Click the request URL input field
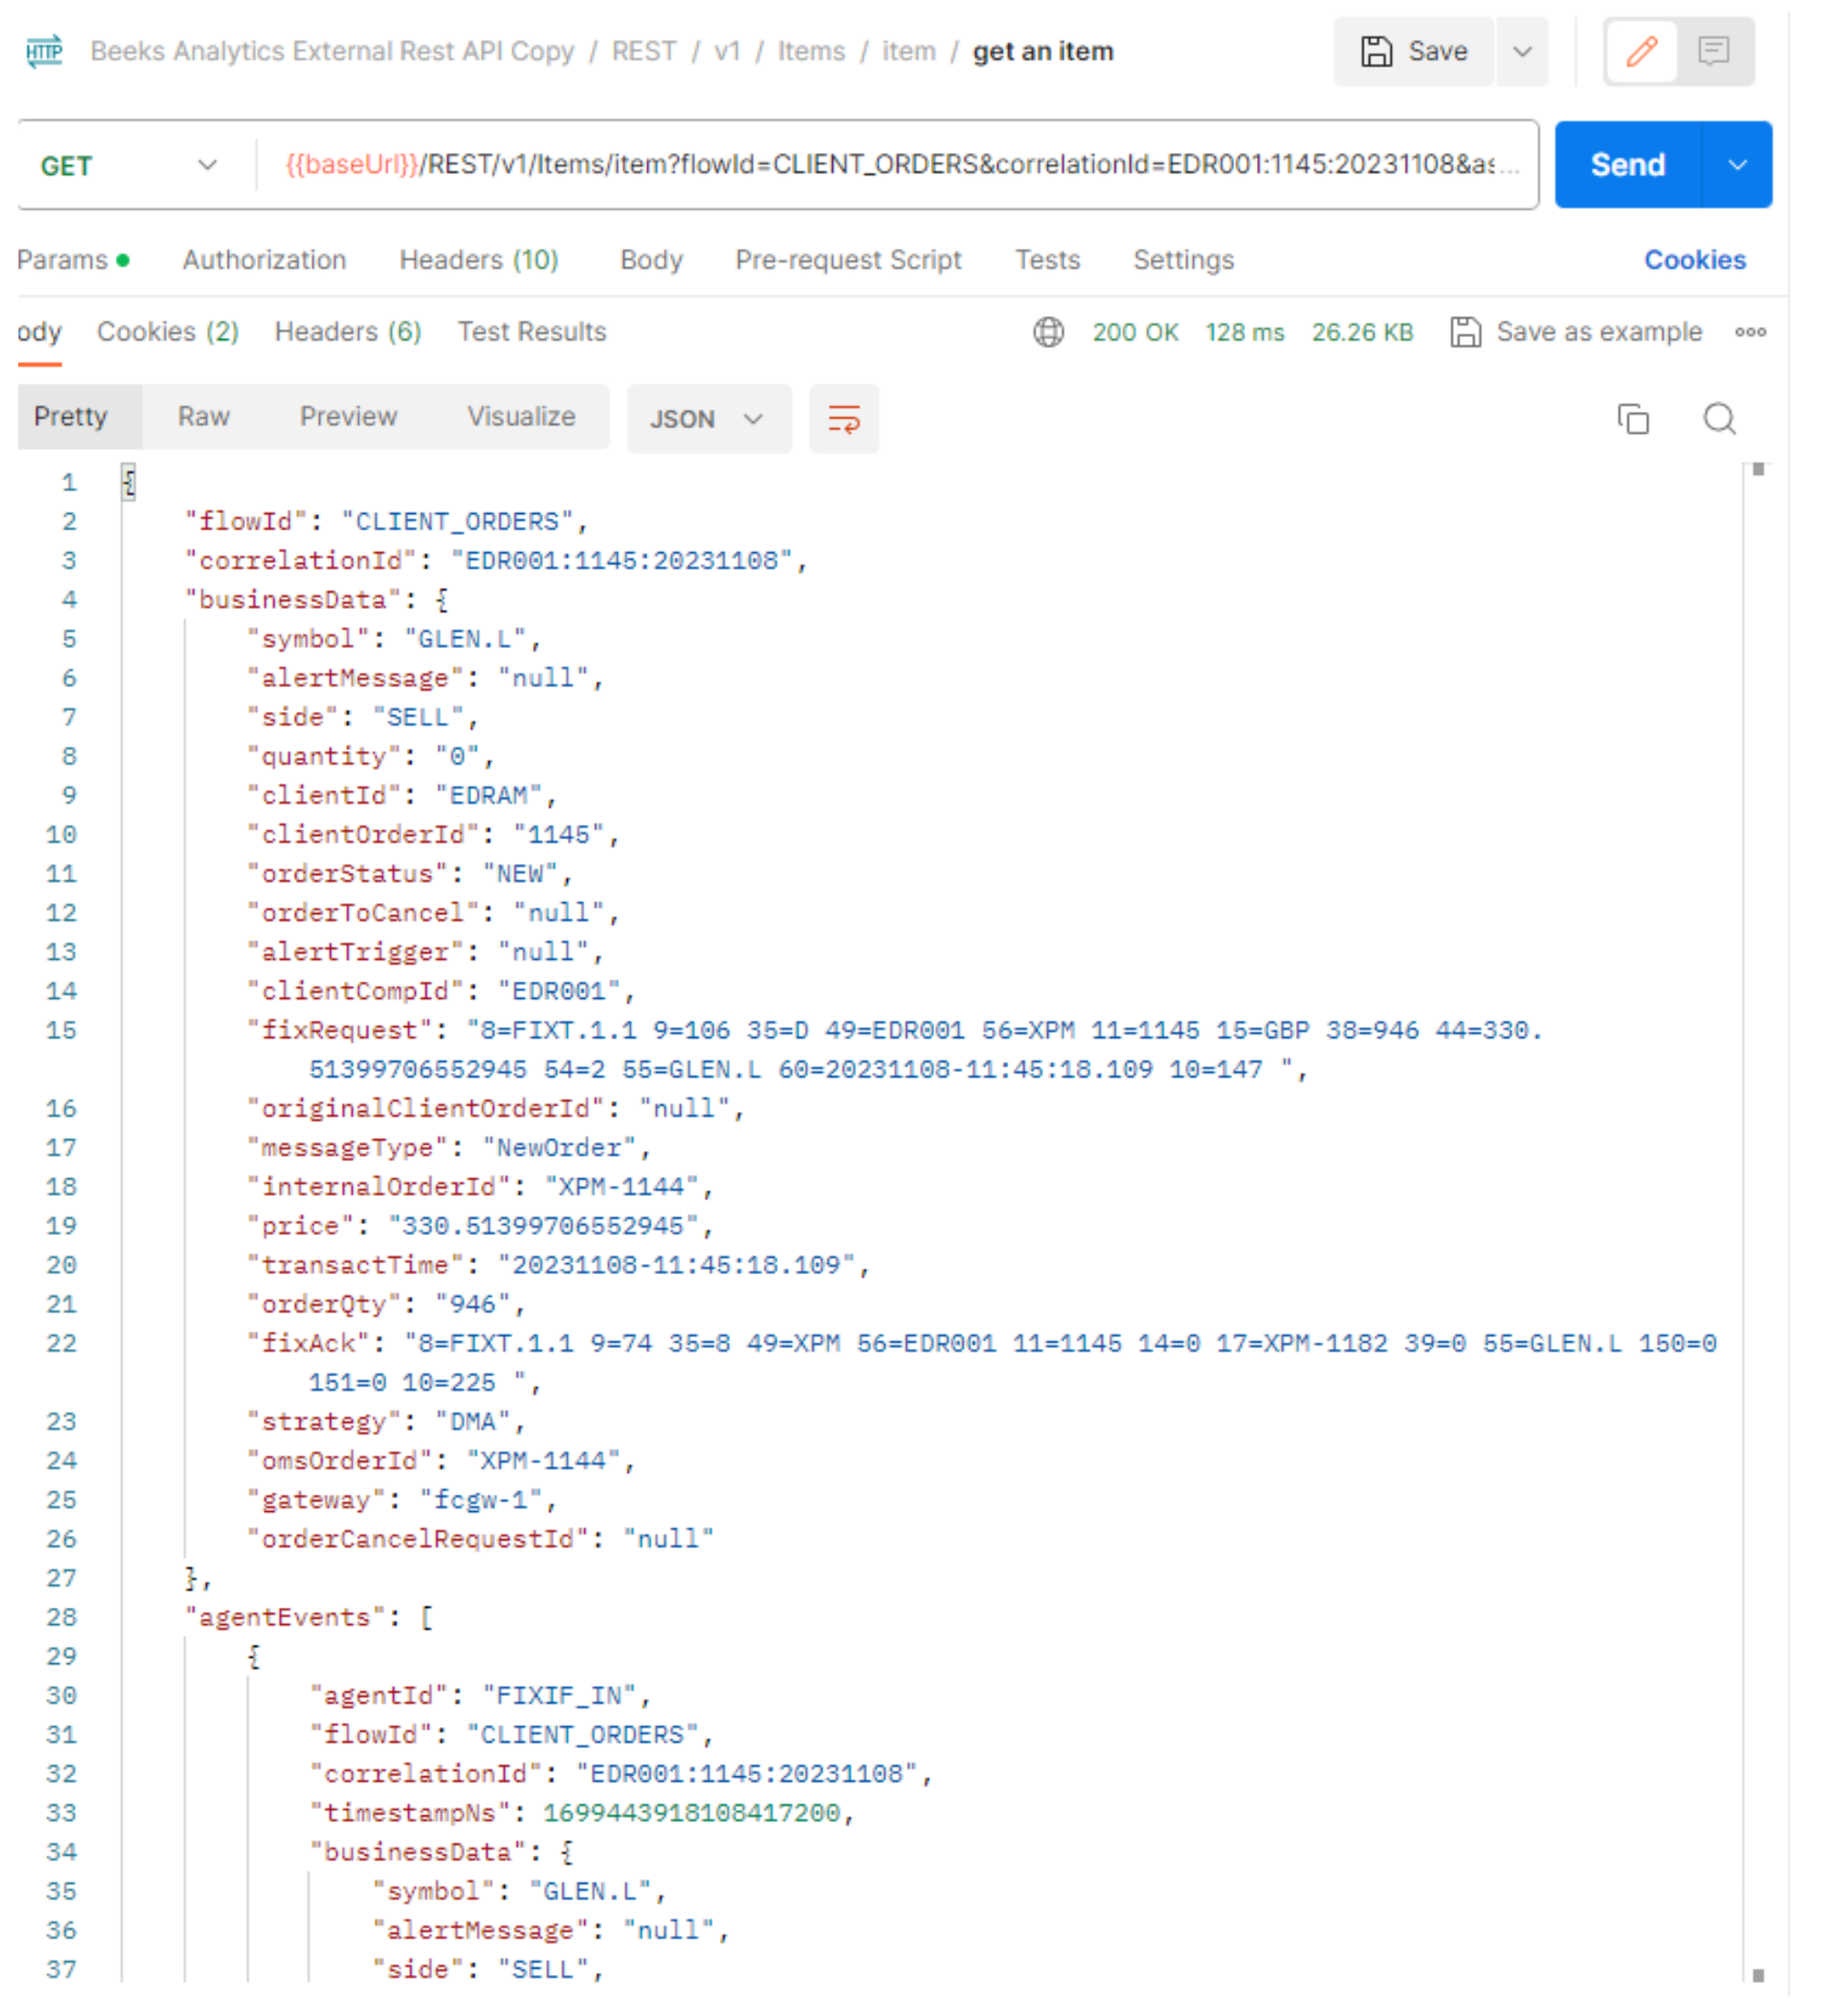Image resolution: width=1823 pixels, height=2016 pixels. pyautogui.click(x=896, y=165)
